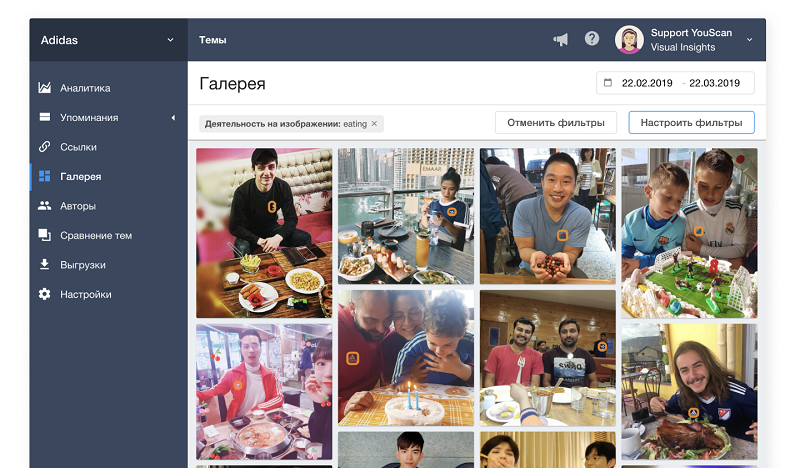800x468 pixels.
Task: Click the Сравнение тем compare icon
Action: coord(44,235)
